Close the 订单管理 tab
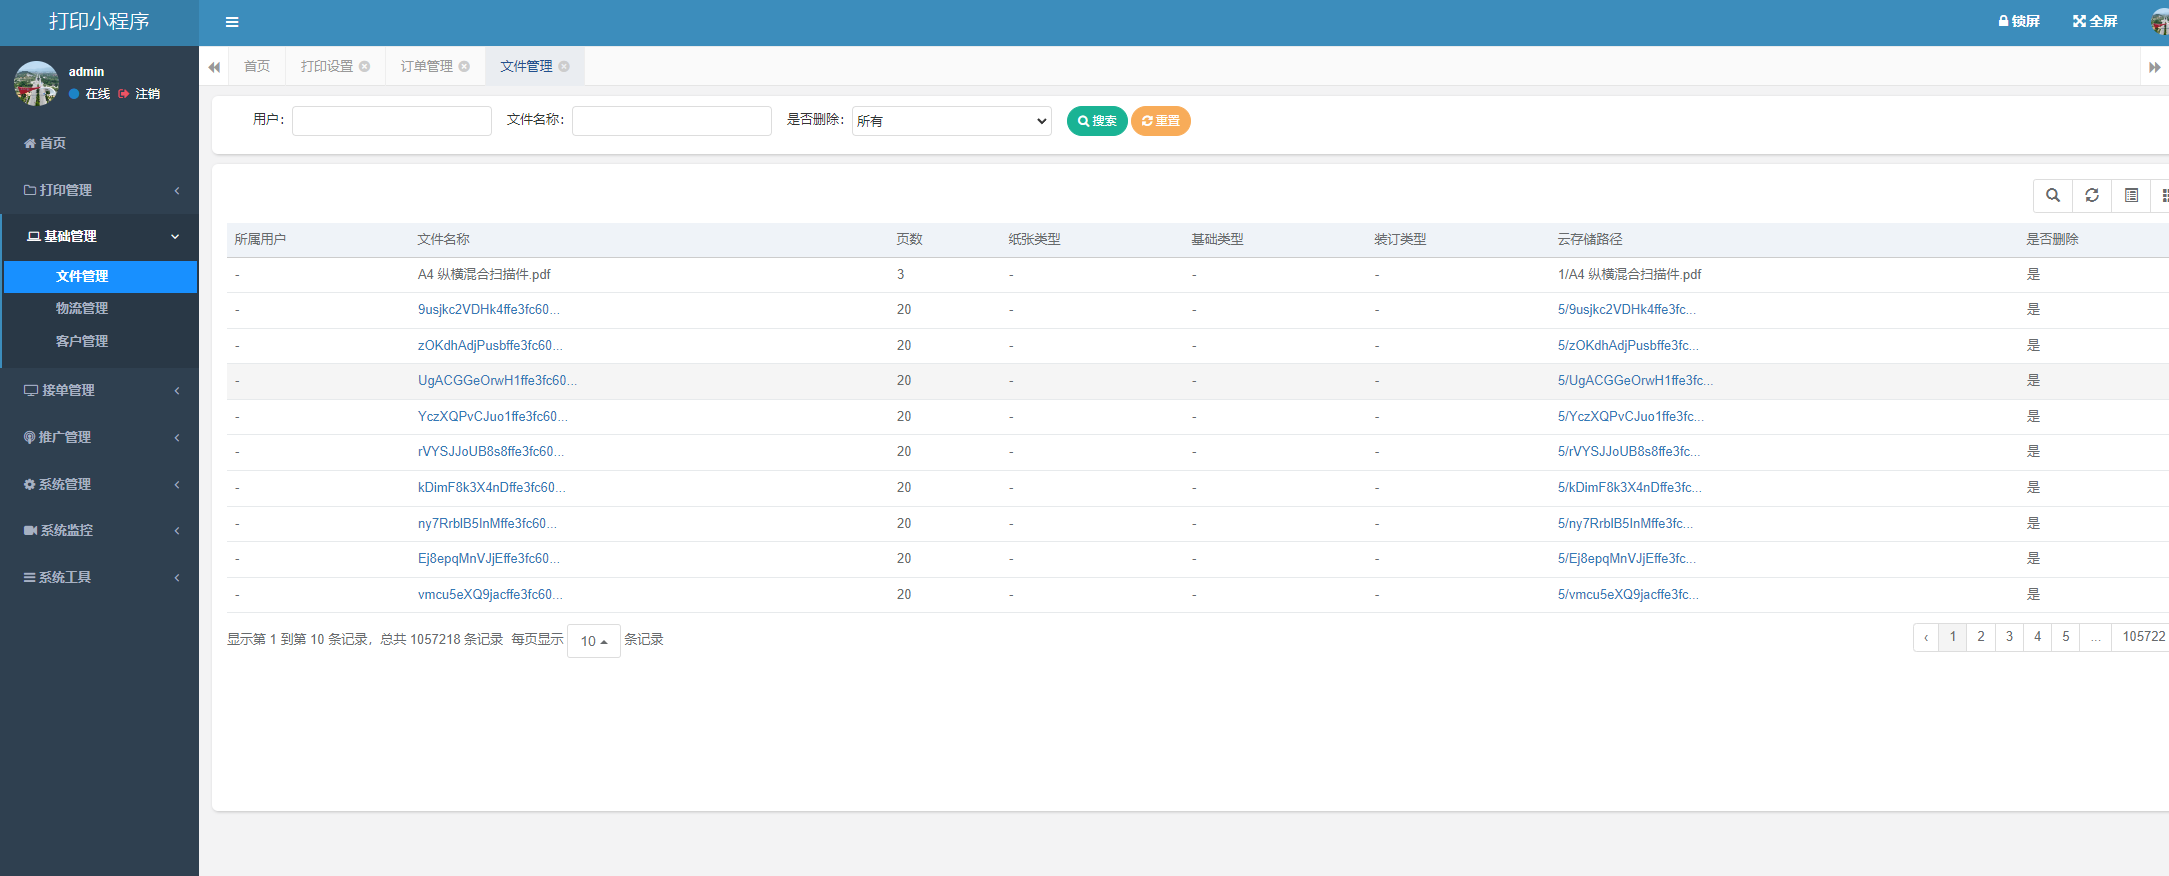This screenshot has height=876, width=2169. [465, 66]
